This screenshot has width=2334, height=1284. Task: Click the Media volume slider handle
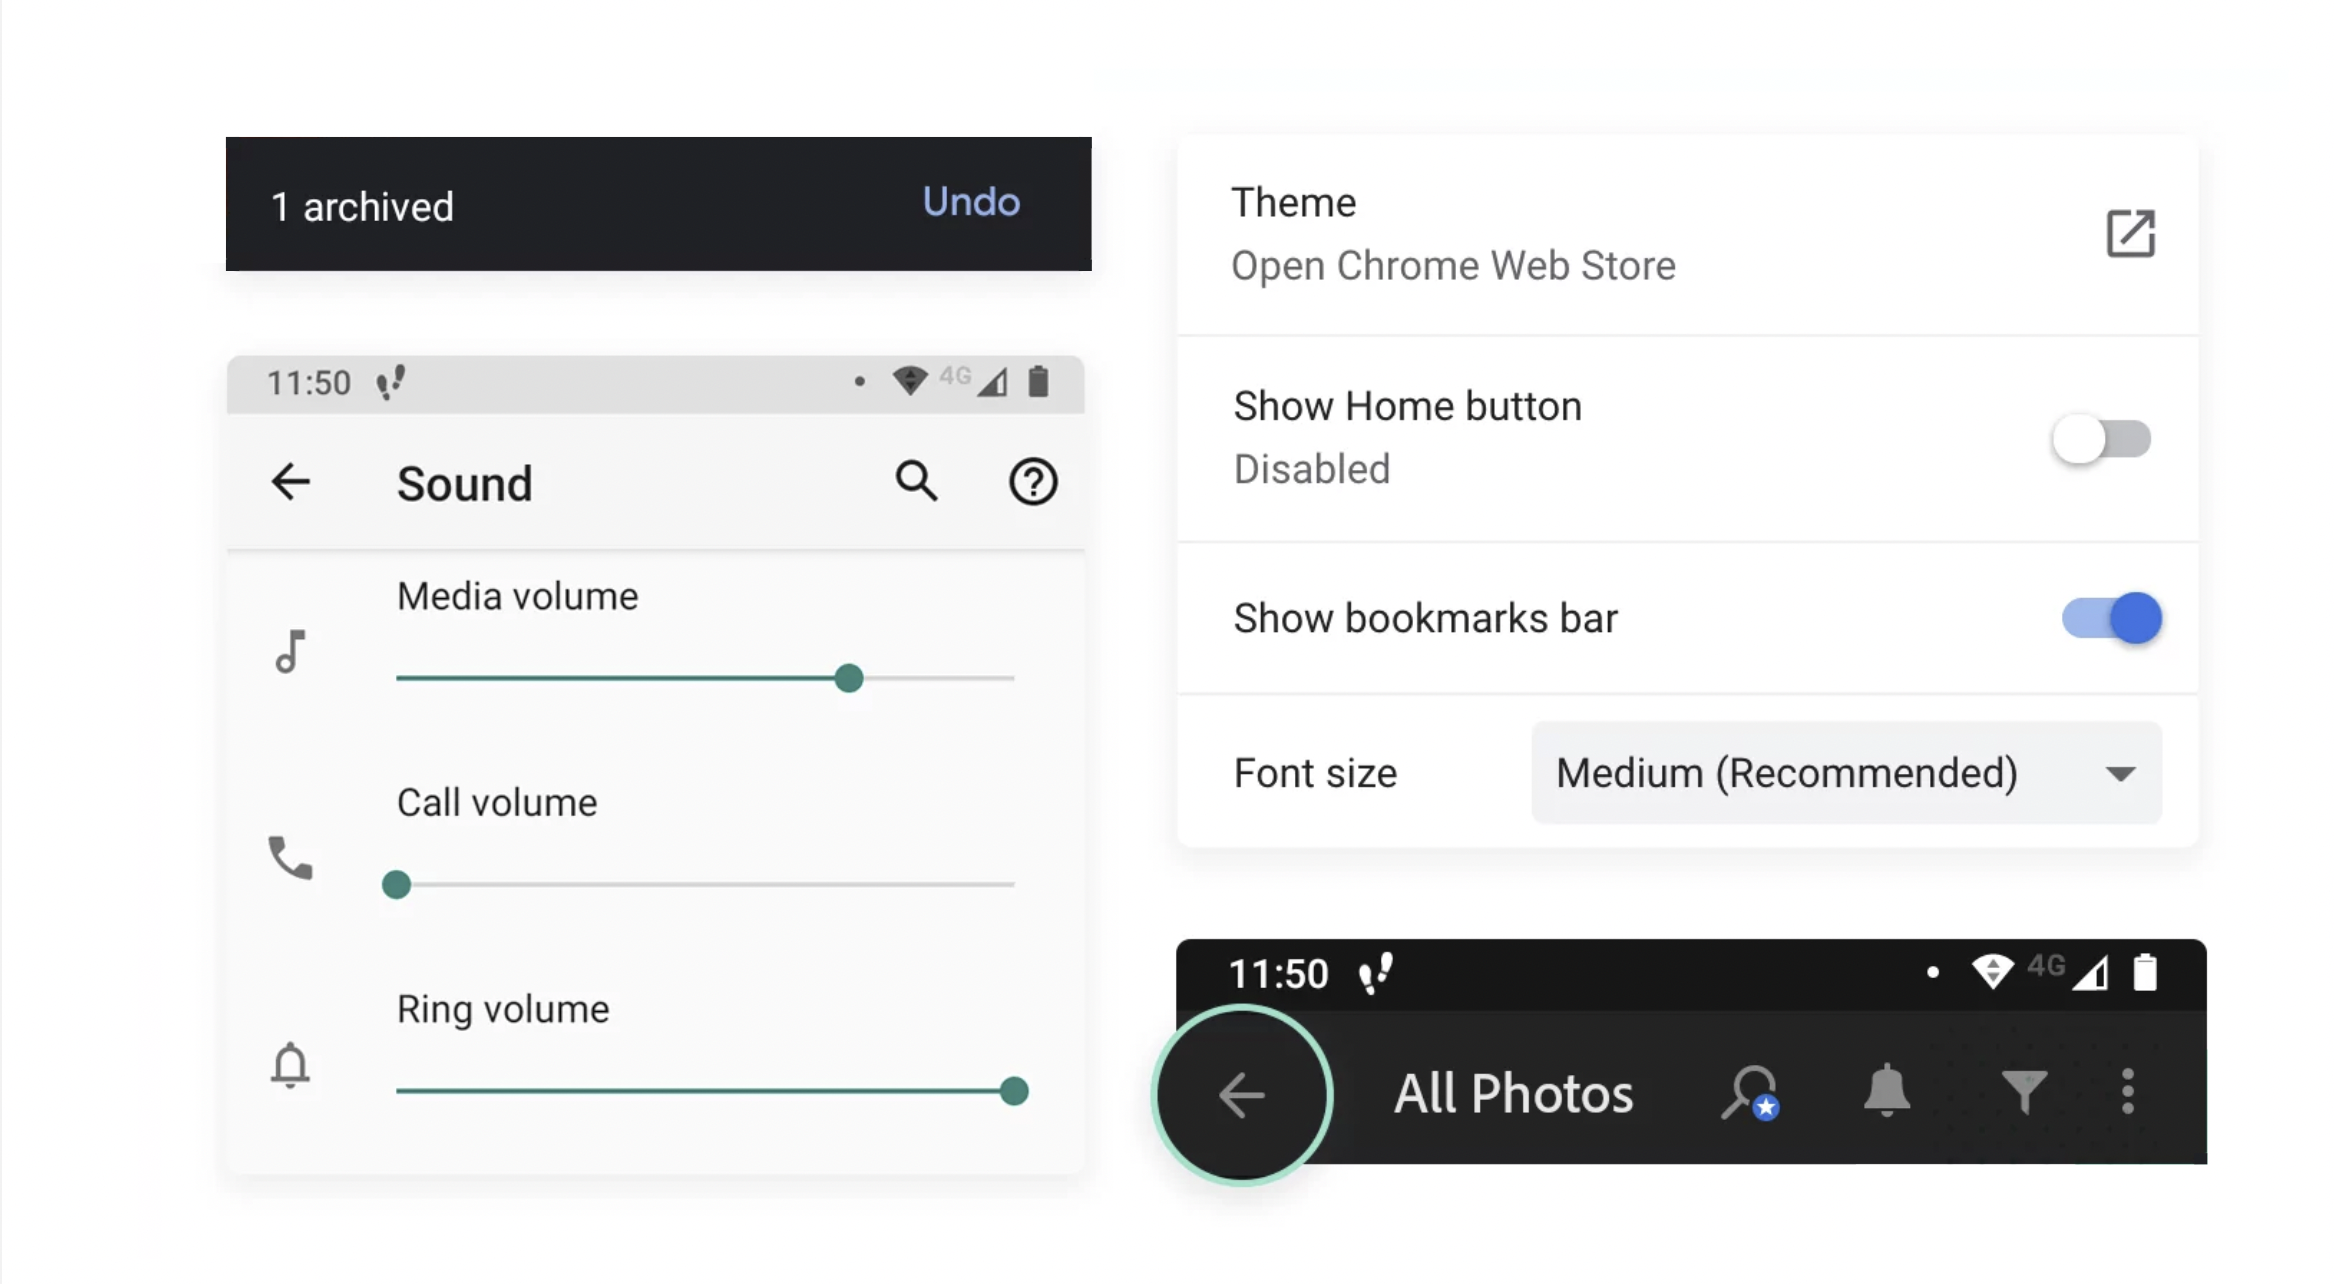pos(849,678)
